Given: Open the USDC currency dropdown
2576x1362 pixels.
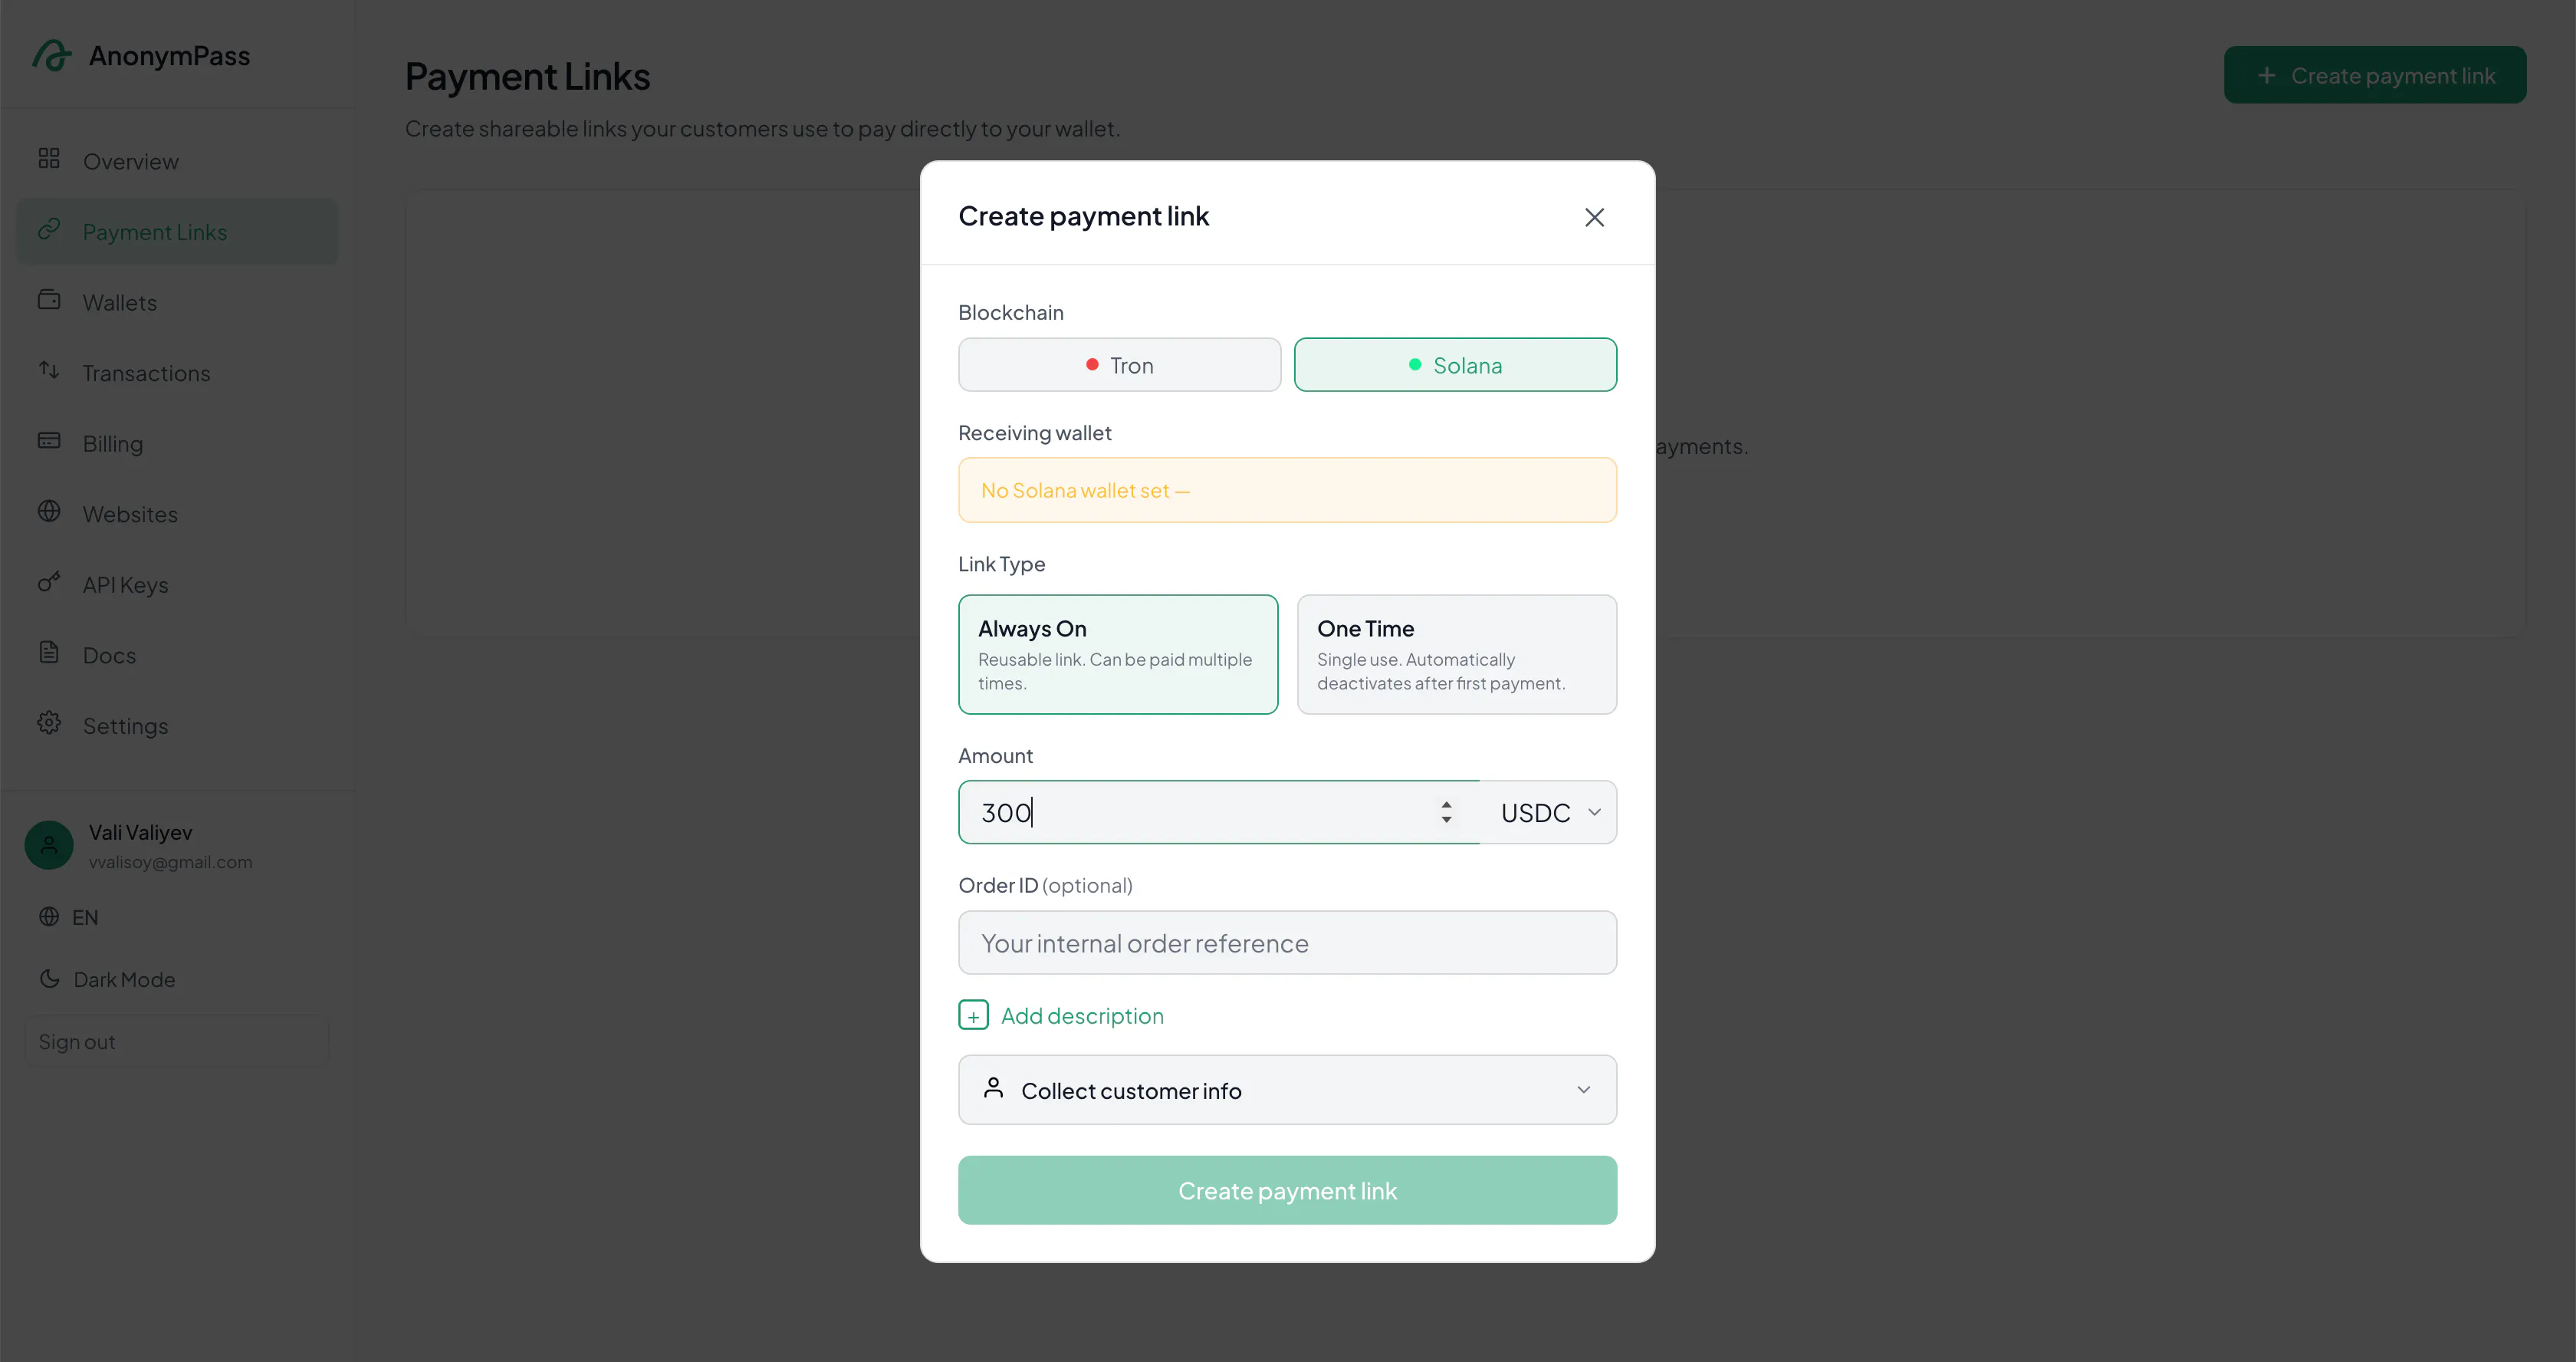Looking at the screenshot, I should tap(1549, 812).
